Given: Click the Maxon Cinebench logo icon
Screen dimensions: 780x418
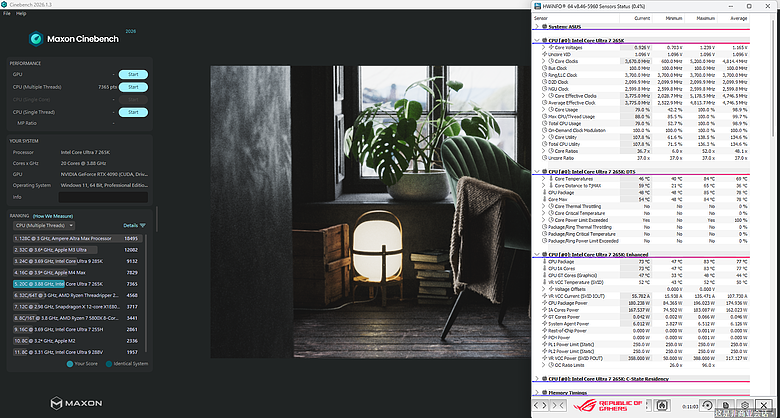Looking at the screenshot, I should click(x=36, y=39).
